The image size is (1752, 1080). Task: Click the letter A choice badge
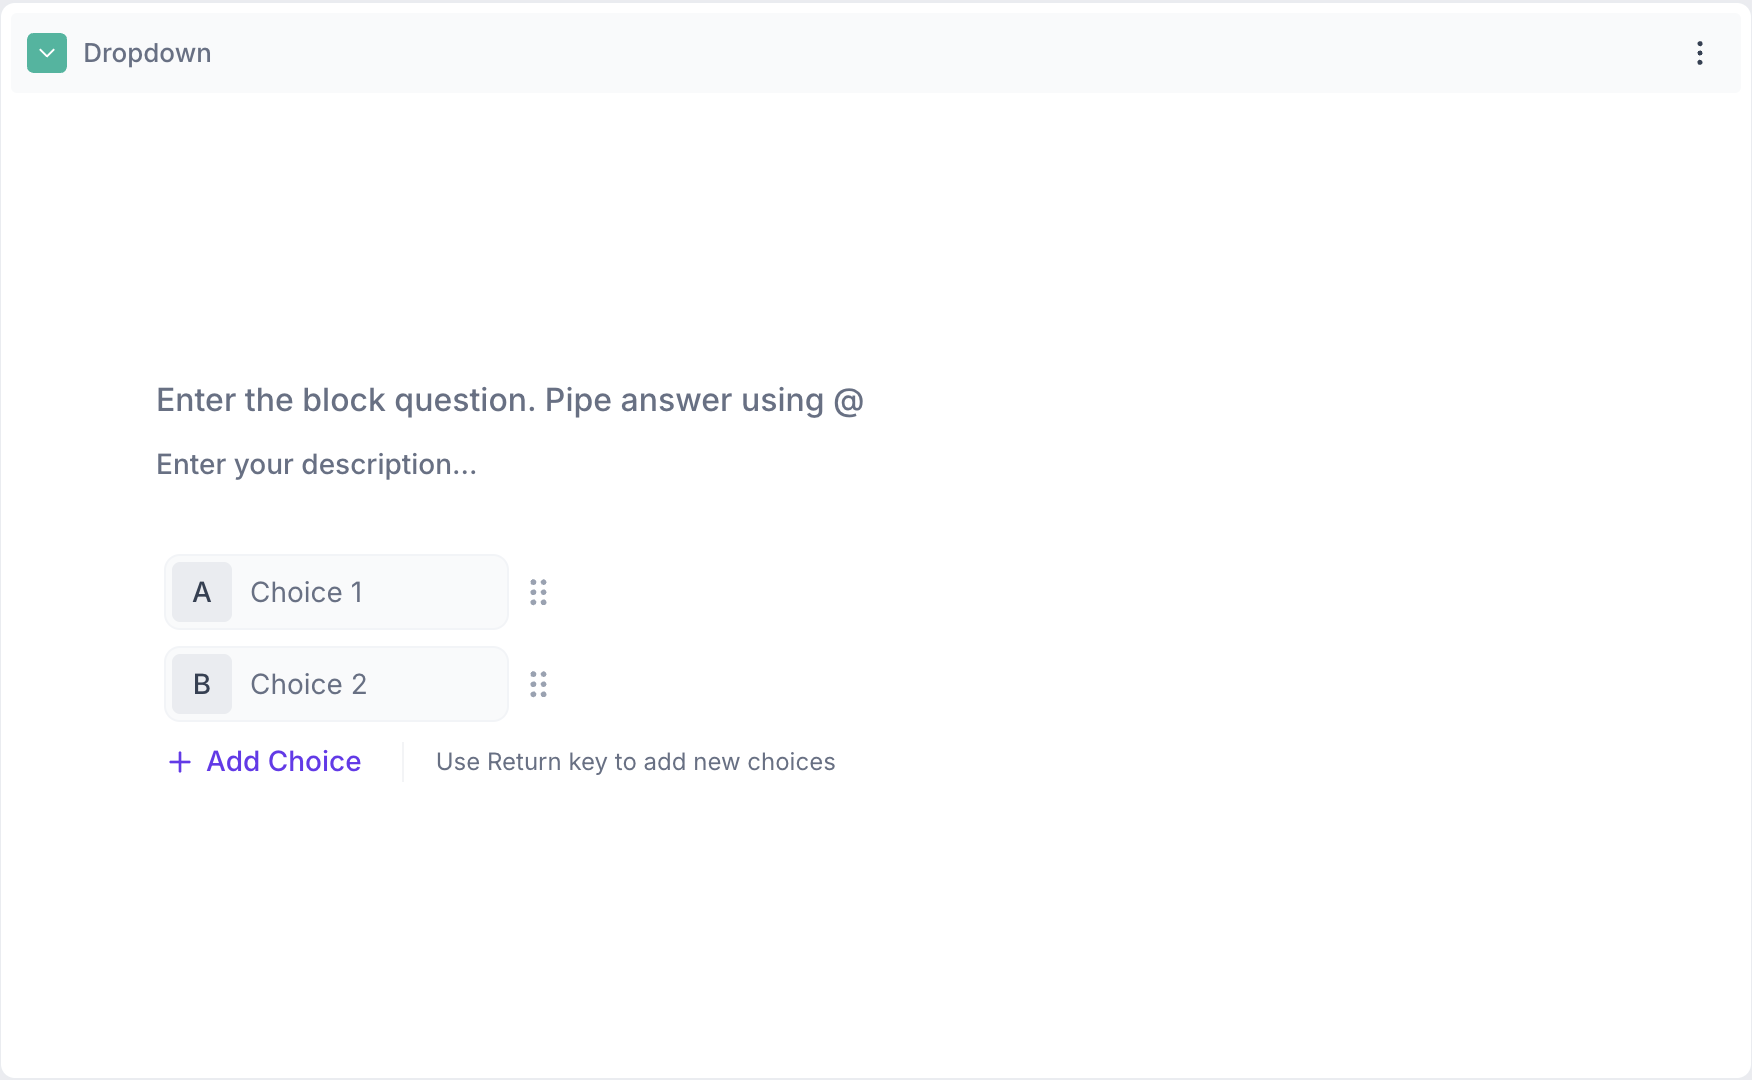click(x=202, y=592)
